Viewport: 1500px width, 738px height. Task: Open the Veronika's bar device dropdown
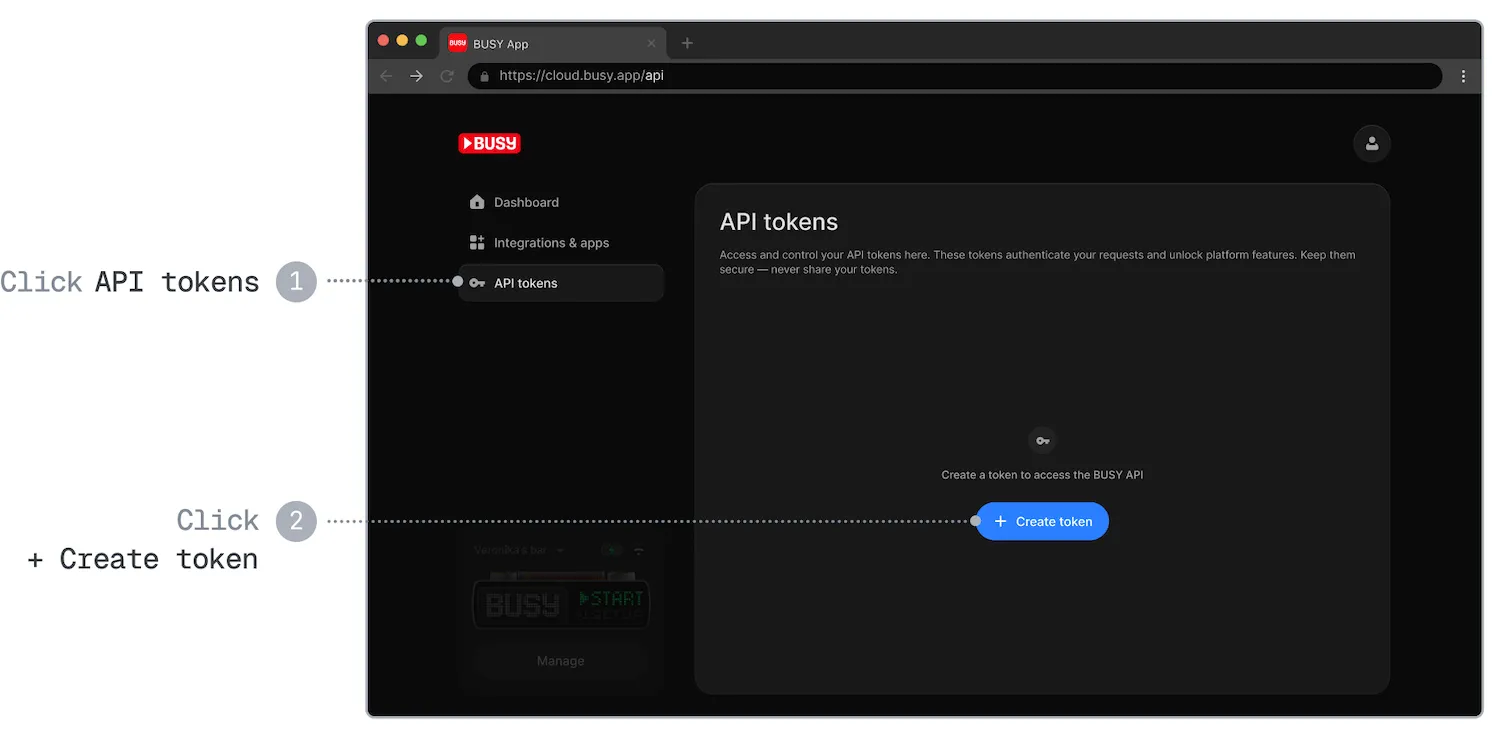coord(520,550)
